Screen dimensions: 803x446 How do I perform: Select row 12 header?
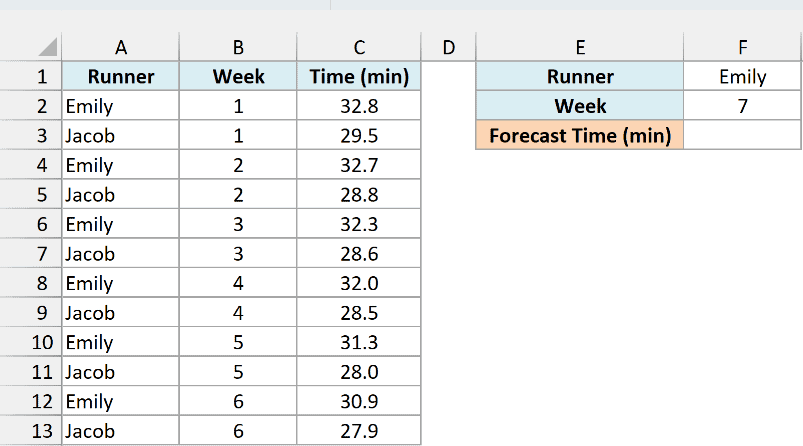[x=31, y=401]
